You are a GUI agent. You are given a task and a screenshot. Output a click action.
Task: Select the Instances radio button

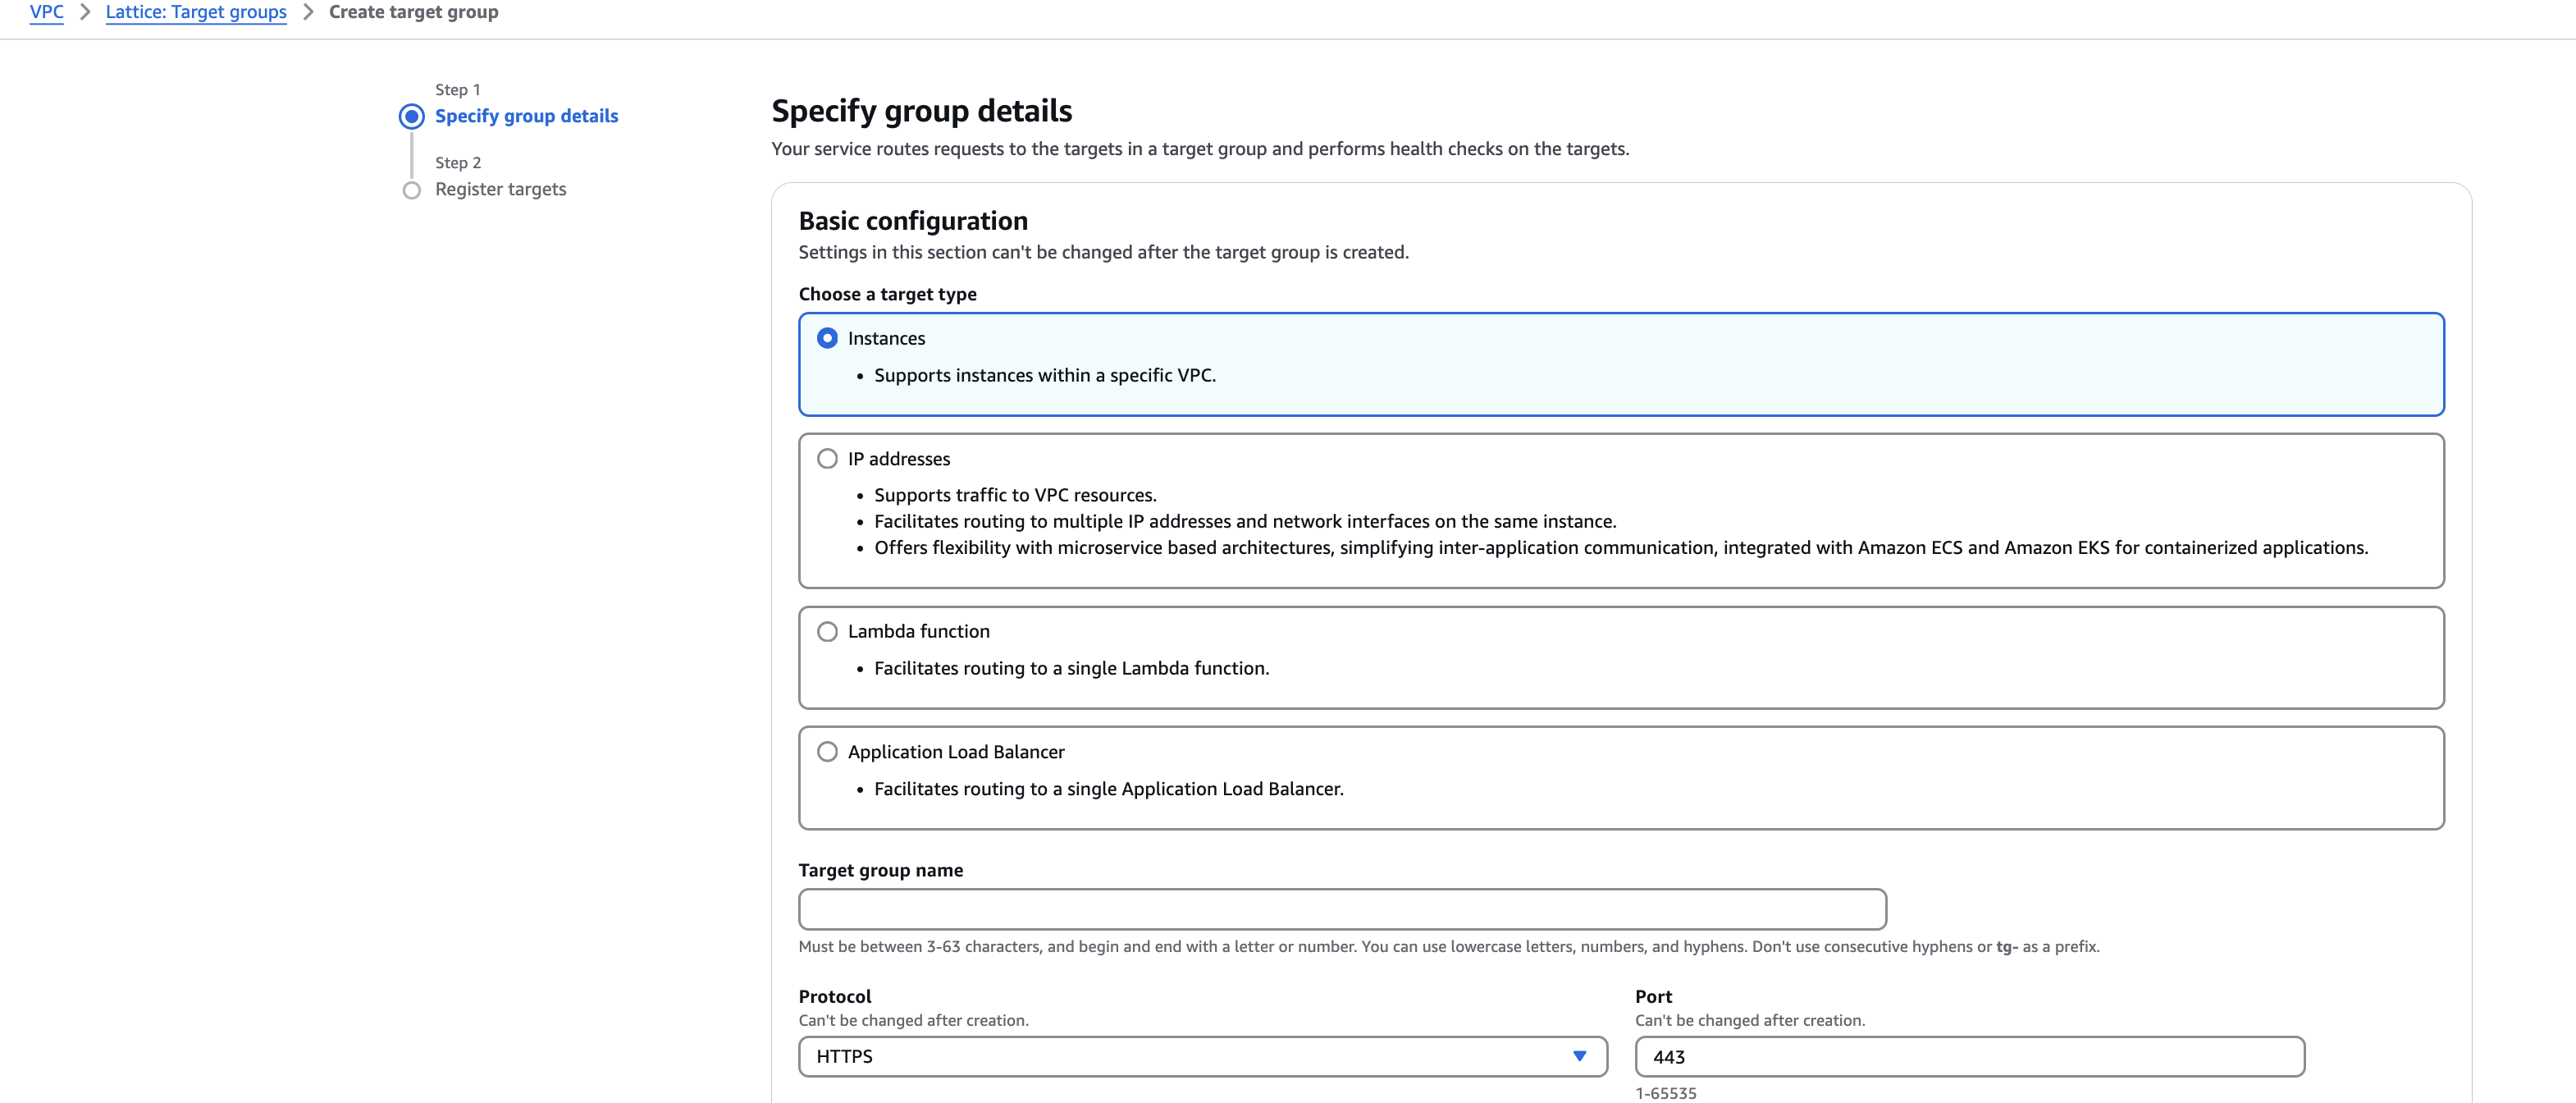[x=827, y=338]
